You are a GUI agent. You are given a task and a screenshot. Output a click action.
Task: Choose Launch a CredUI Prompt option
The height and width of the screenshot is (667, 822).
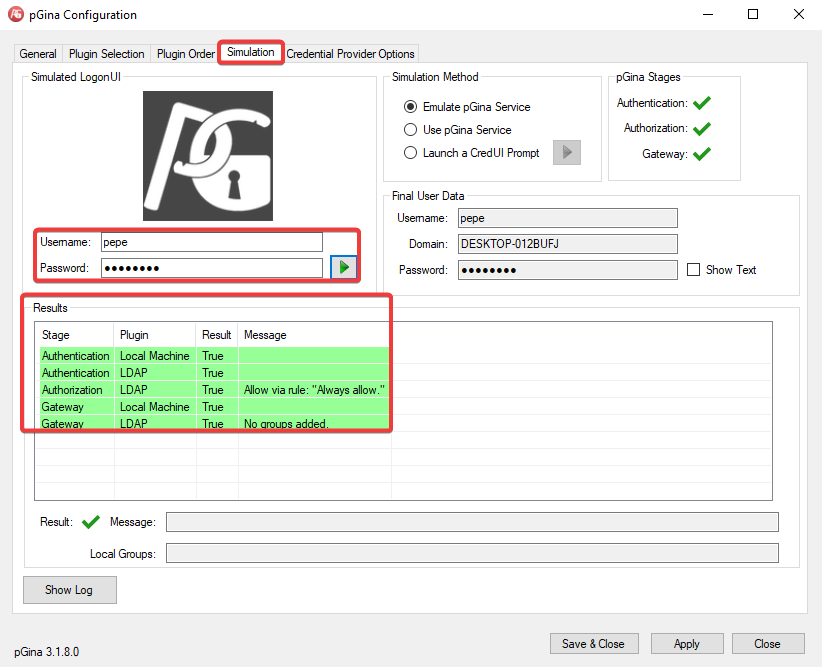410,153
